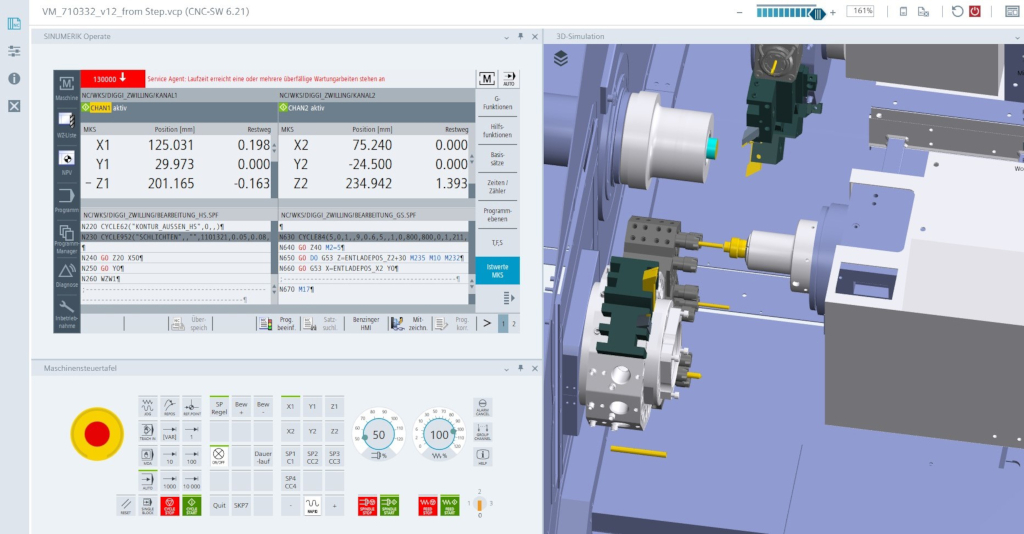This screenshot has width=1024, height=534.
Task: Click the T,F,S softkey
Action: pos(497,243)
